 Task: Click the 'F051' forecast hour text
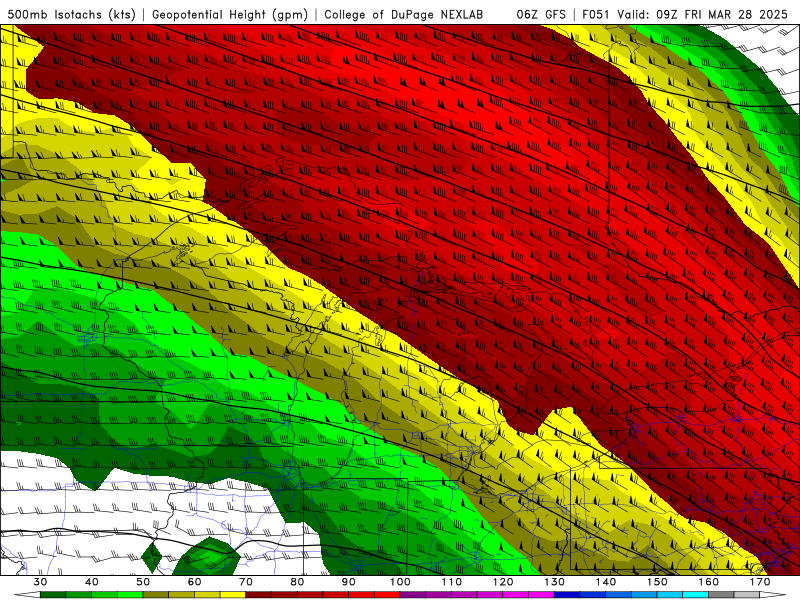point(597,15)
